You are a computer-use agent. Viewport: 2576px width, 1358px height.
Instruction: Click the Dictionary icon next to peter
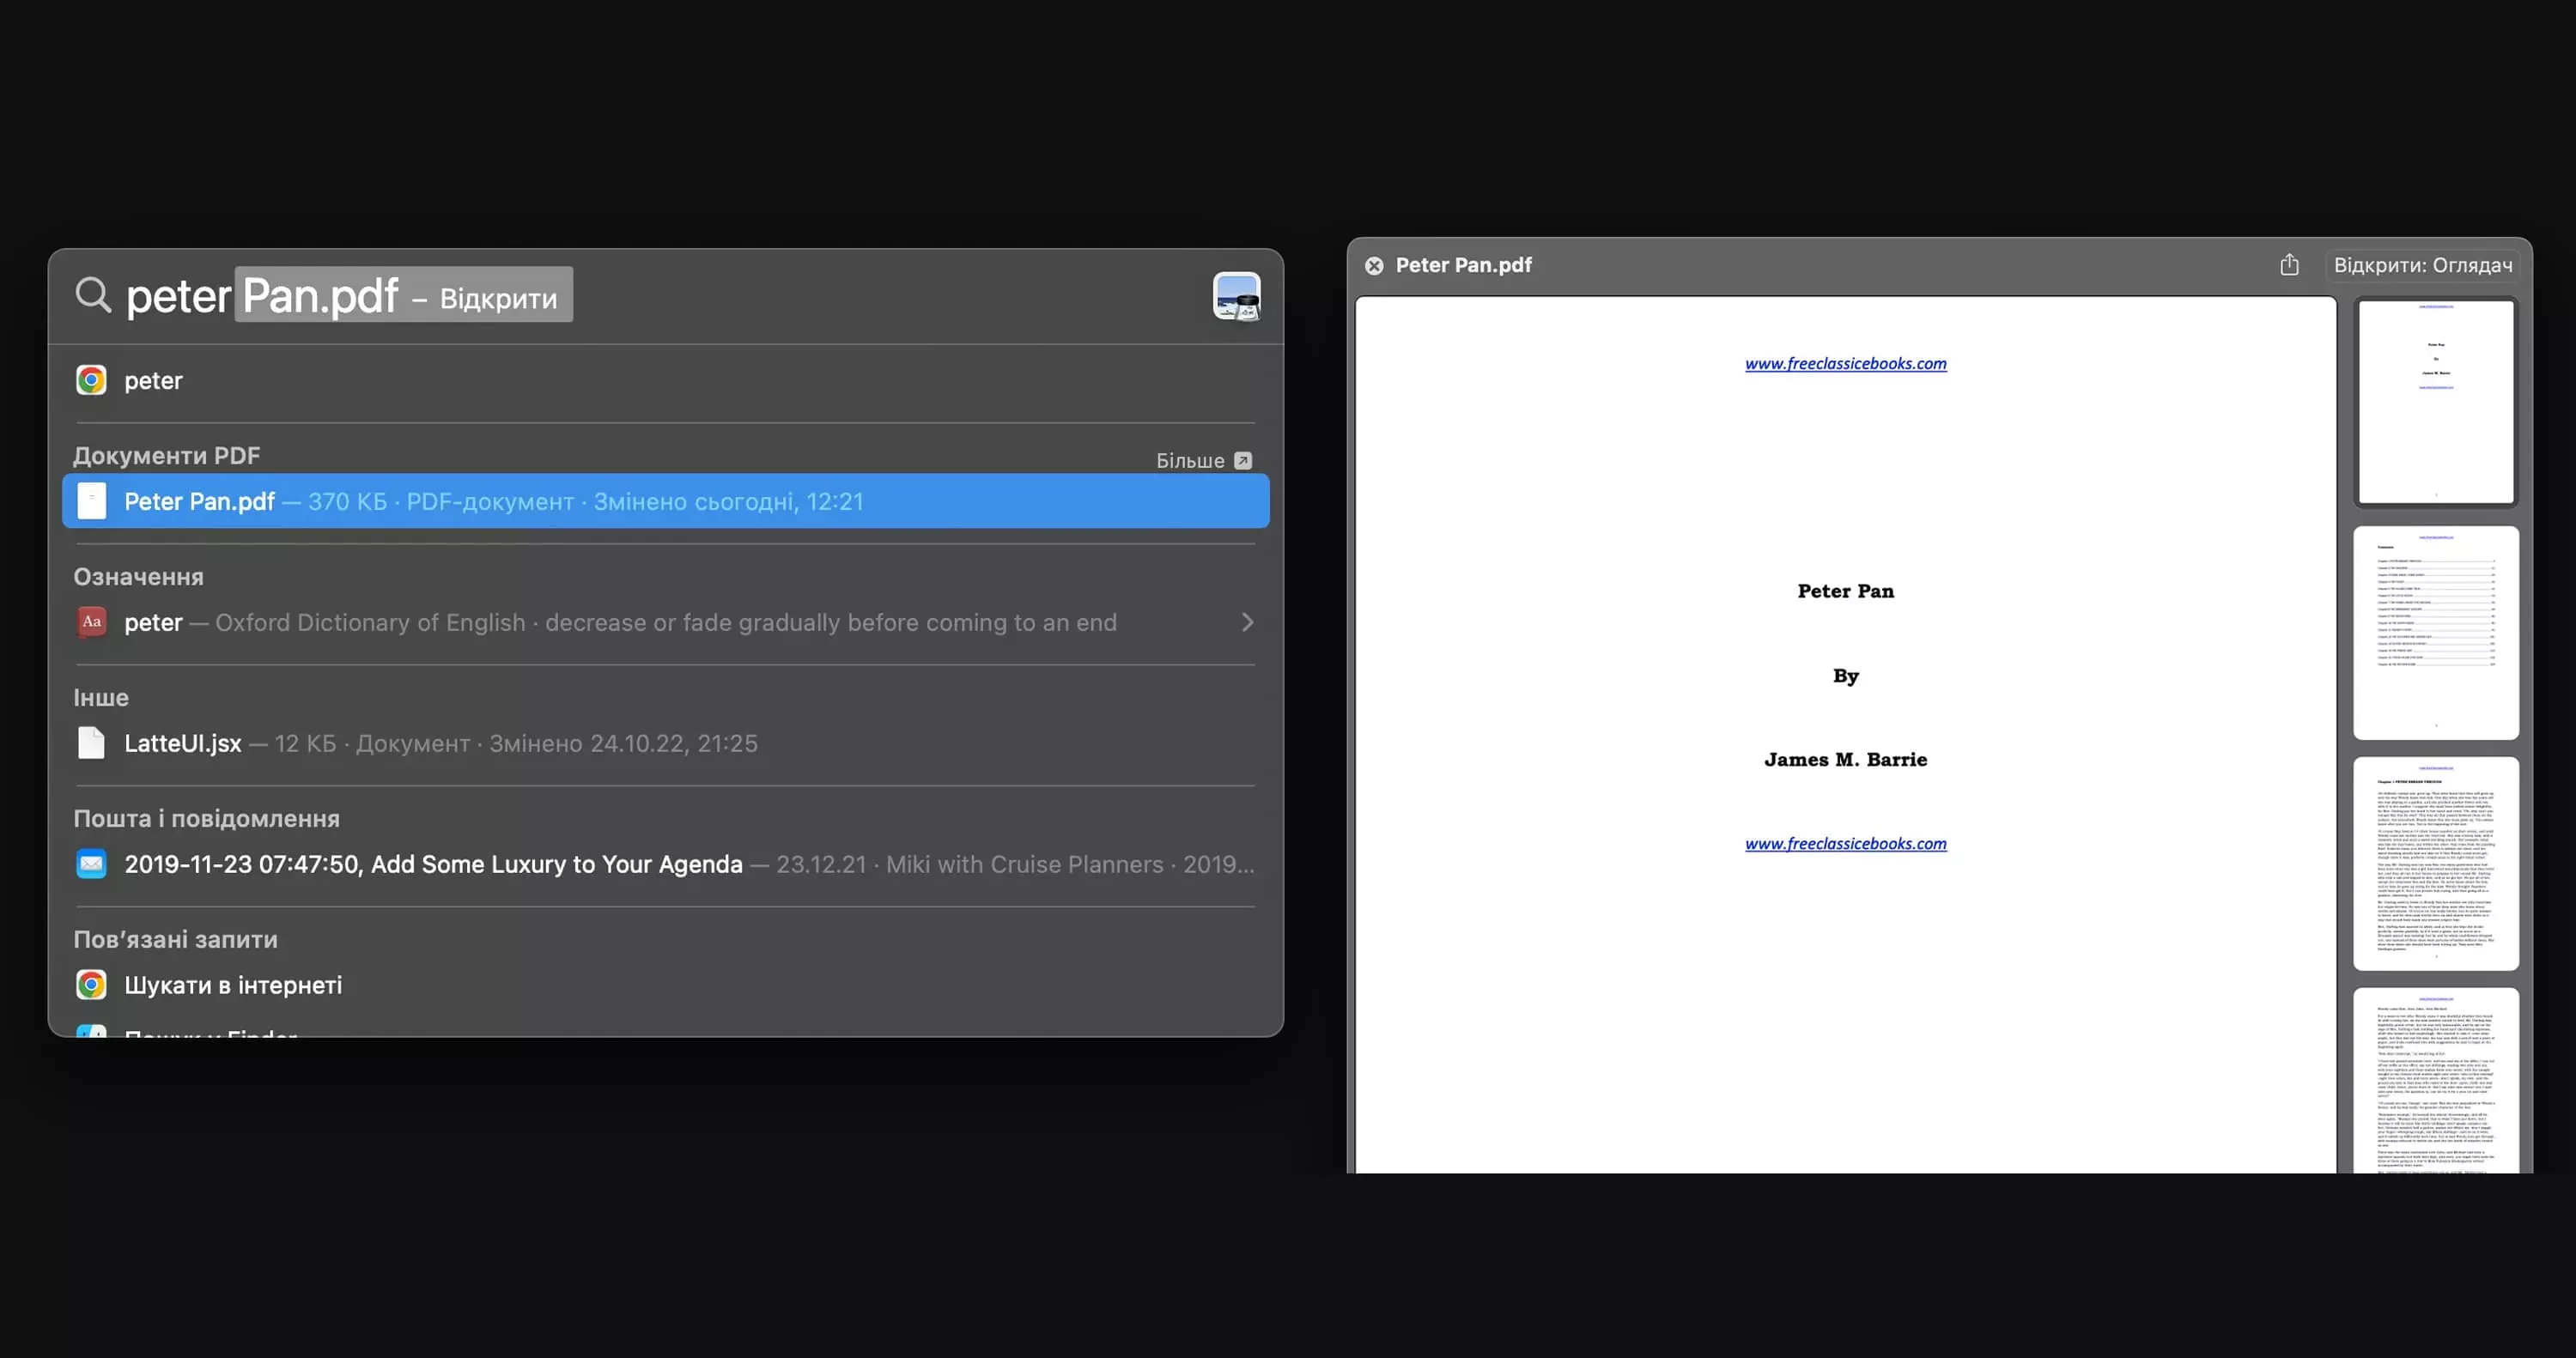(x=92, y=622)
